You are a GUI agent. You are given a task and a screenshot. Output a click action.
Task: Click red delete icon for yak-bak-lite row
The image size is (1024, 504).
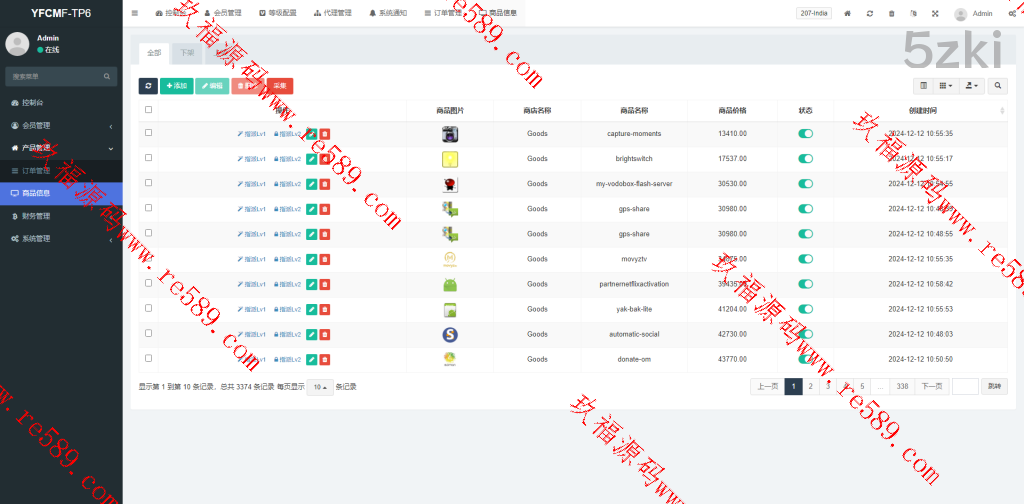point(324,309)
